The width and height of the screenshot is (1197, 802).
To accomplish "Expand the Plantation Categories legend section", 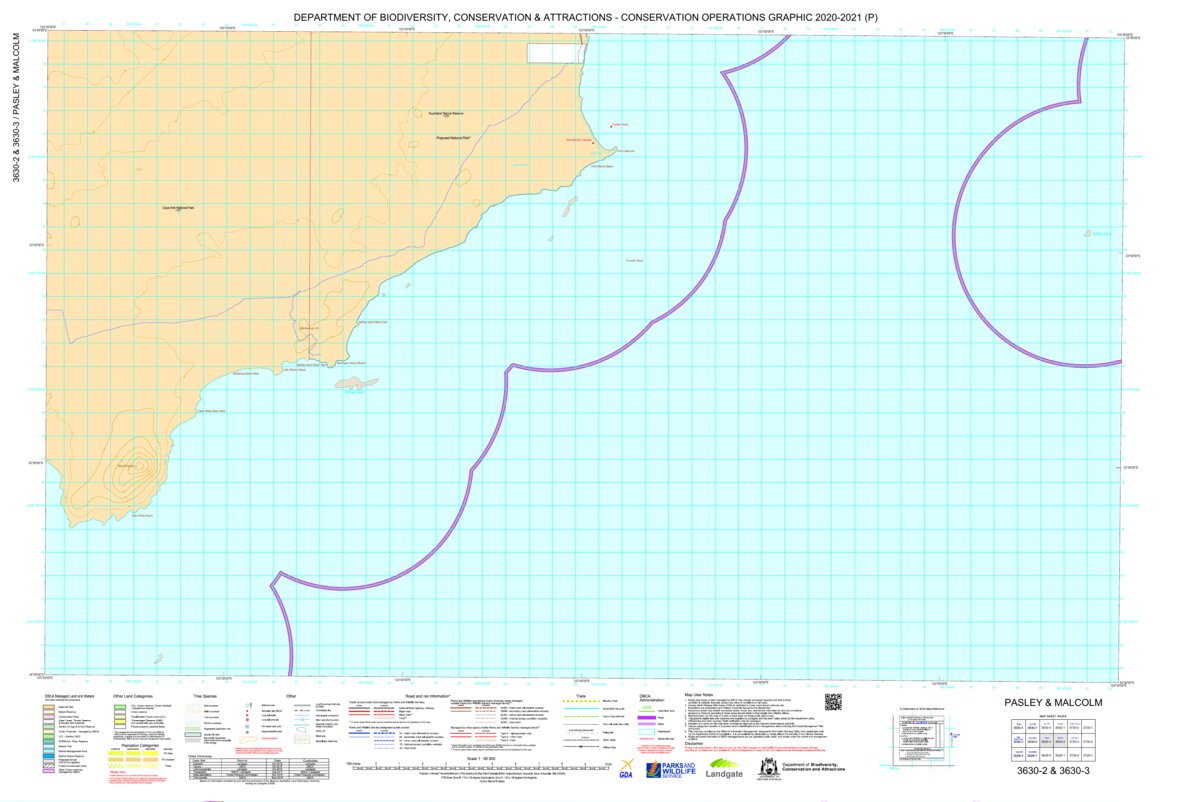I will click(140, 746).
